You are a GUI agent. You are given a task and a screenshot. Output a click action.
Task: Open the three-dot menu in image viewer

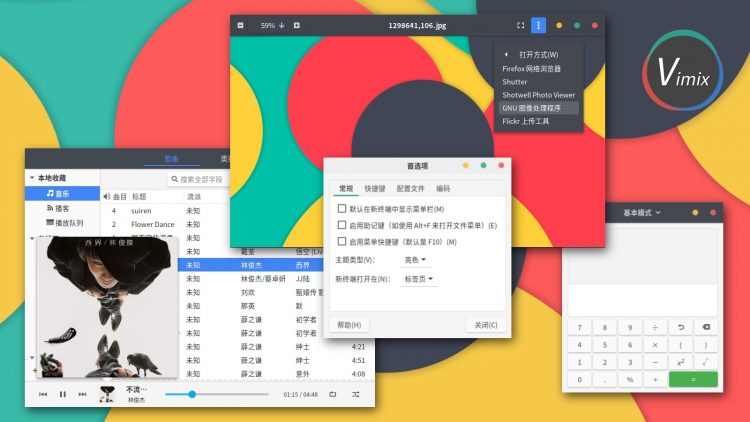click(x=539, y=25)
